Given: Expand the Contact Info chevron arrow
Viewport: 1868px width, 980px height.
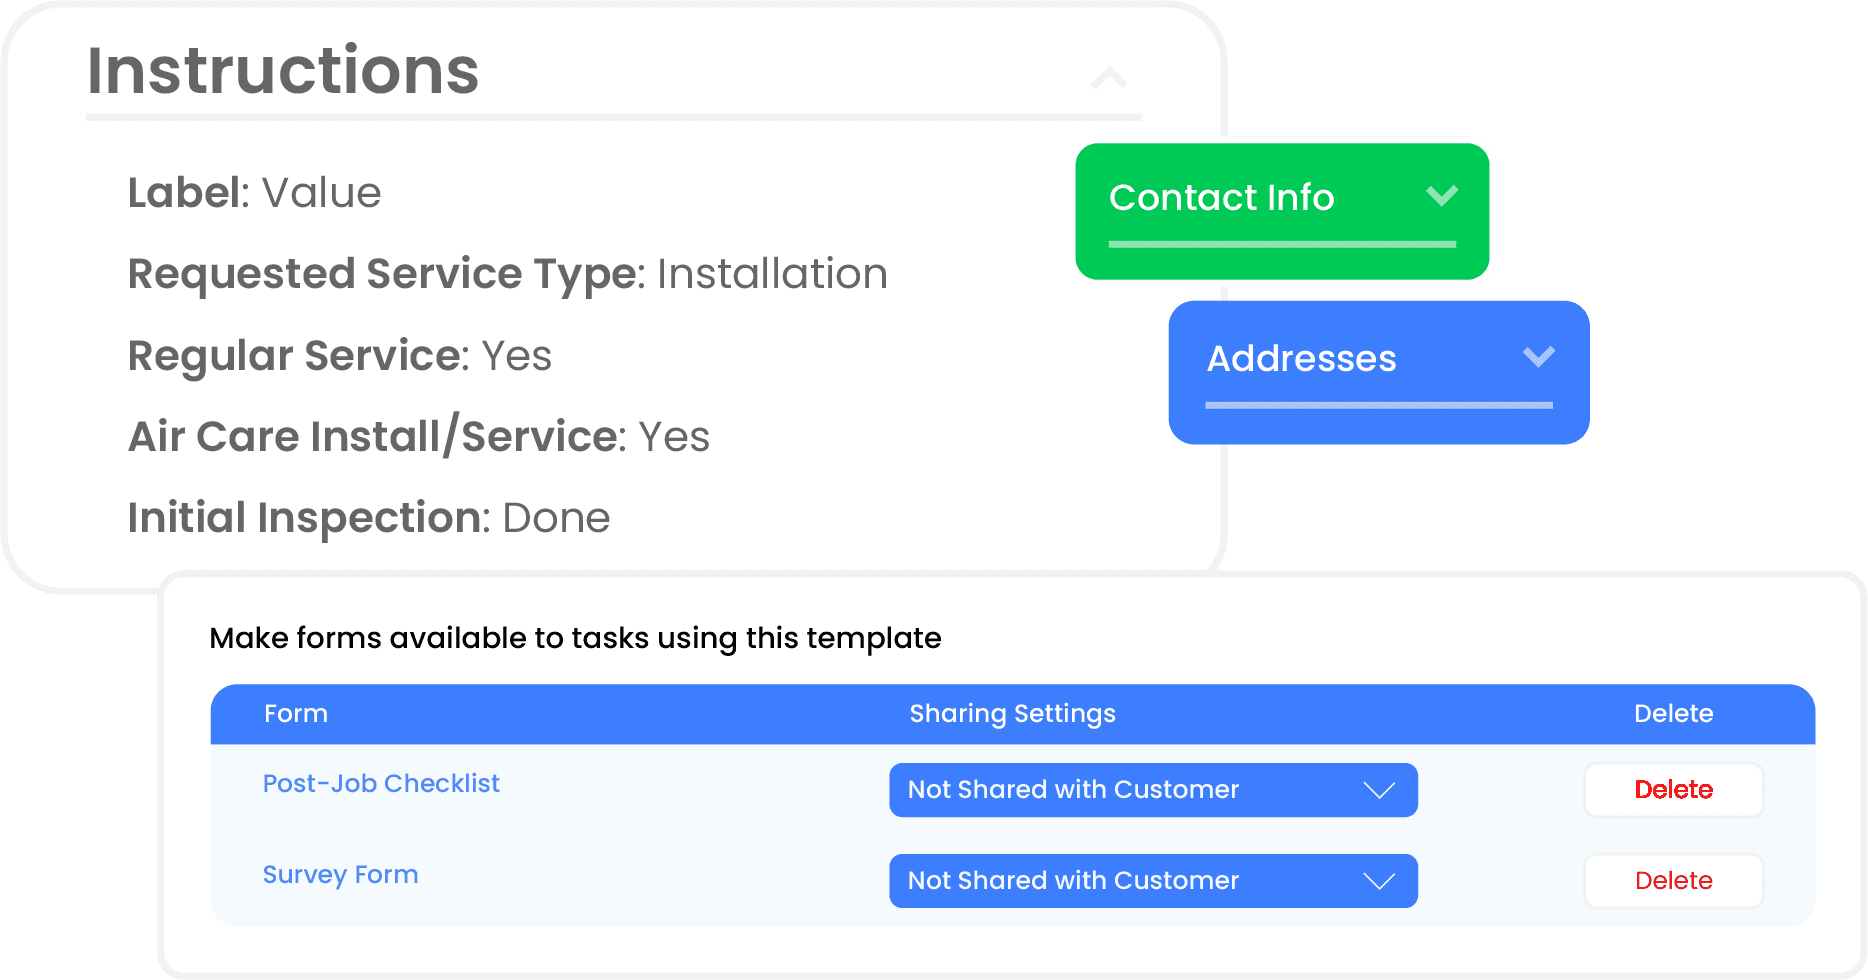Looking at the screenshot, I should tap(1441, 195).
